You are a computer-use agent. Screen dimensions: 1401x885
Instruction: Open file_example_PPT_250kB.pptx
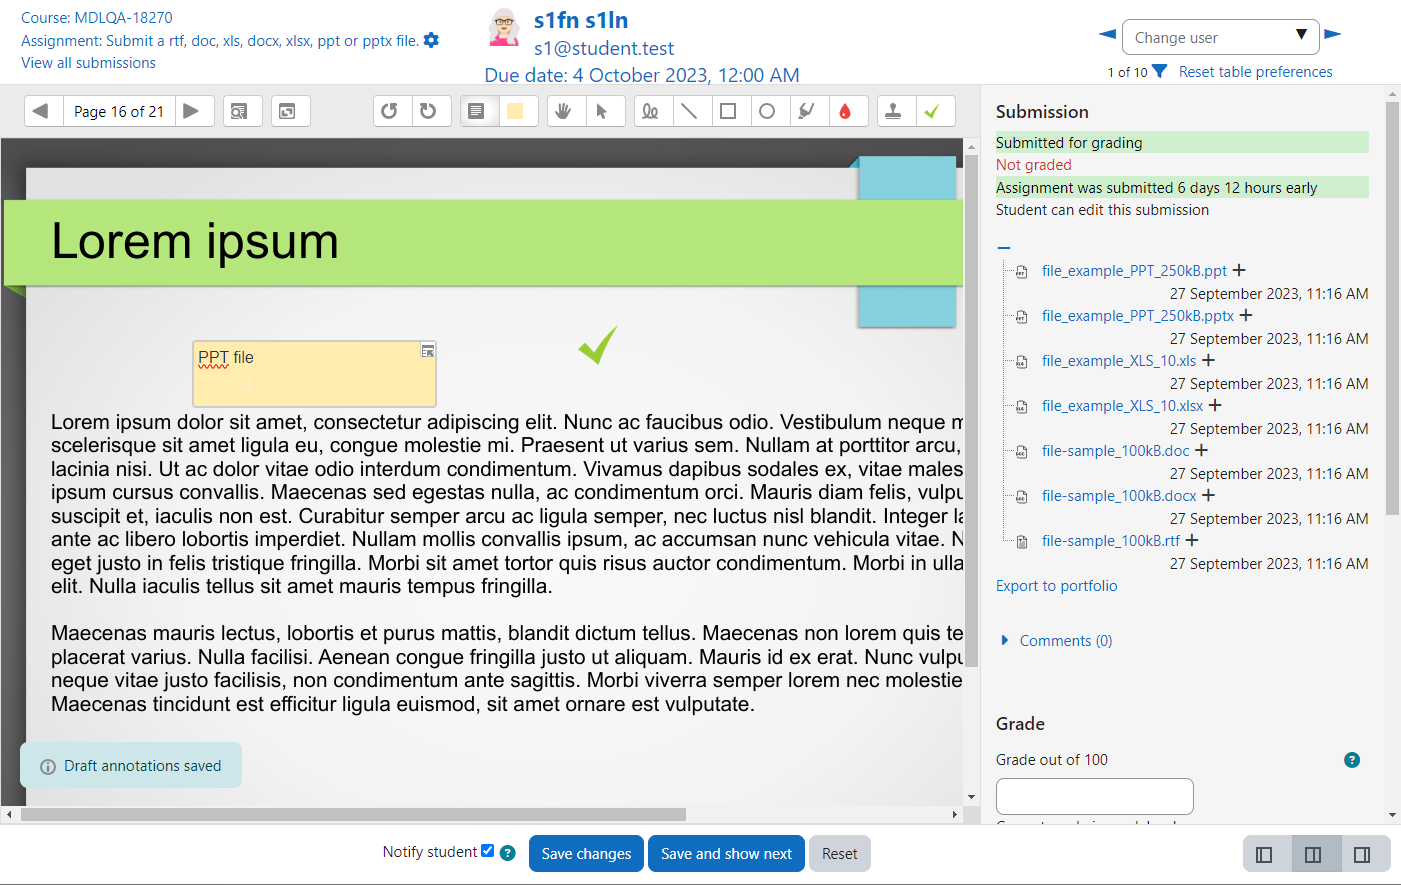coord(1138,316)
